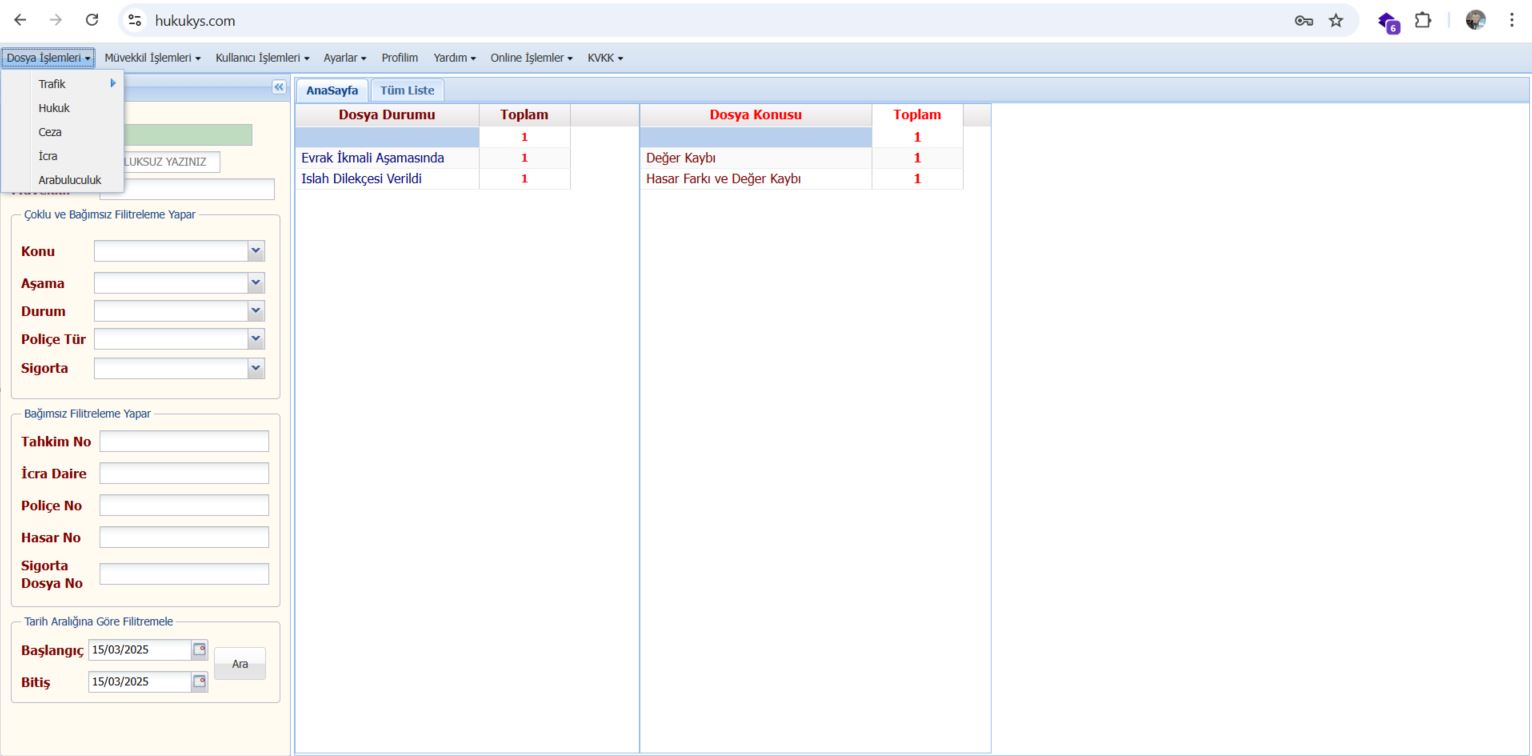Select Trafik from the Dosya İşlemleri menu
The width and height of the screenshot is (1532, 756).
click(52, 84)
